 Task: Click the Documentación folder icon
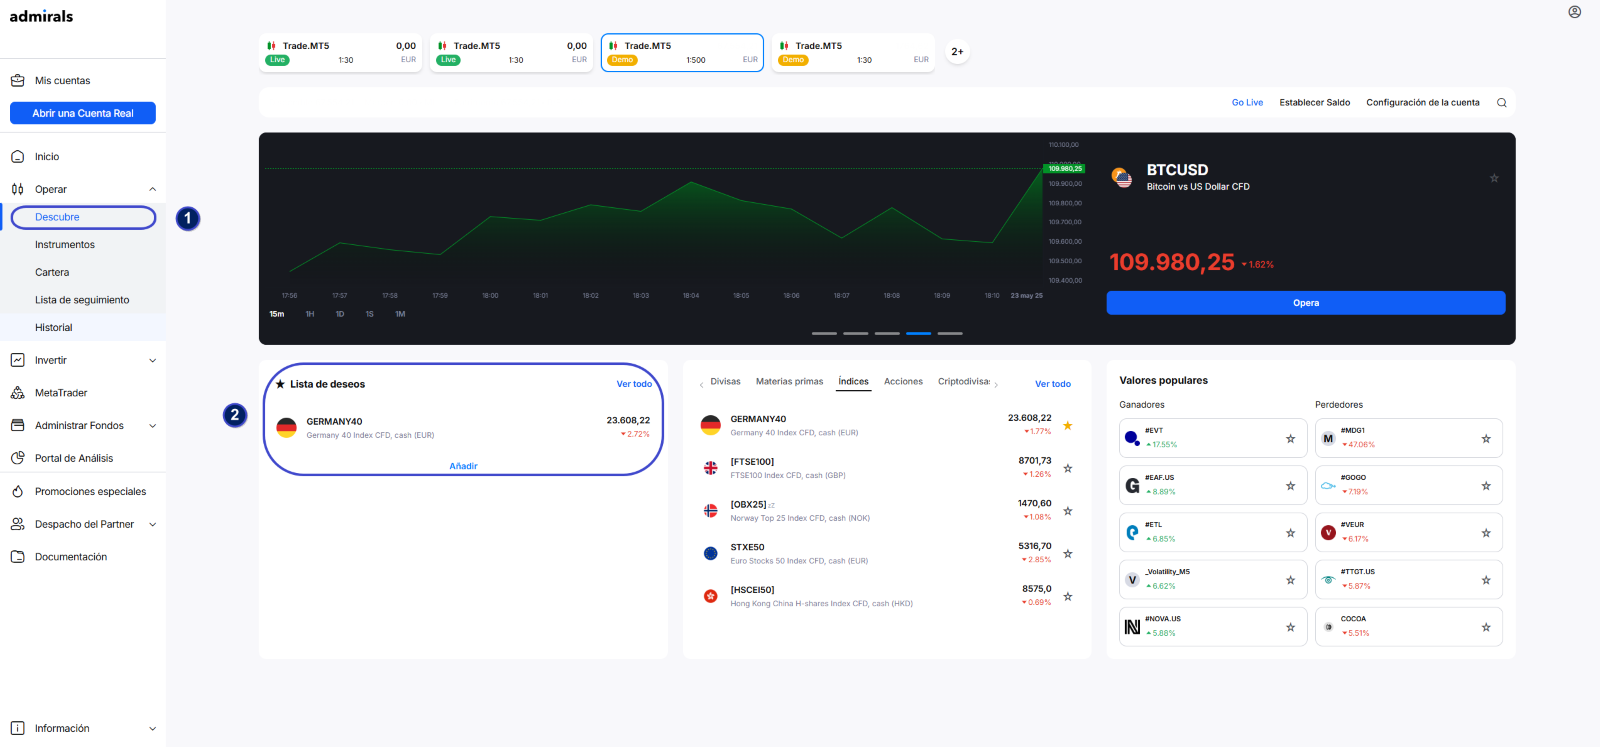[x=17, y=557]
